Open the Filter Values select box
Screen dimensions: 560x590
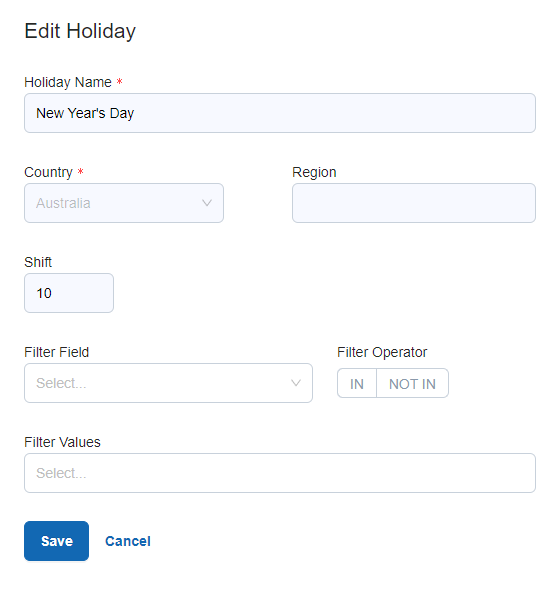click(x=280, y=473)
